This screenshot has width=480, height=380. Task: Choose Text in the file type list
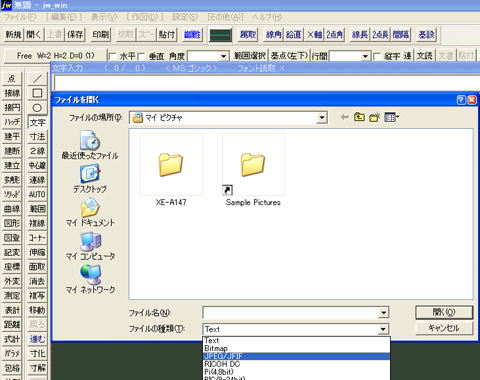[x=296, y=340]
